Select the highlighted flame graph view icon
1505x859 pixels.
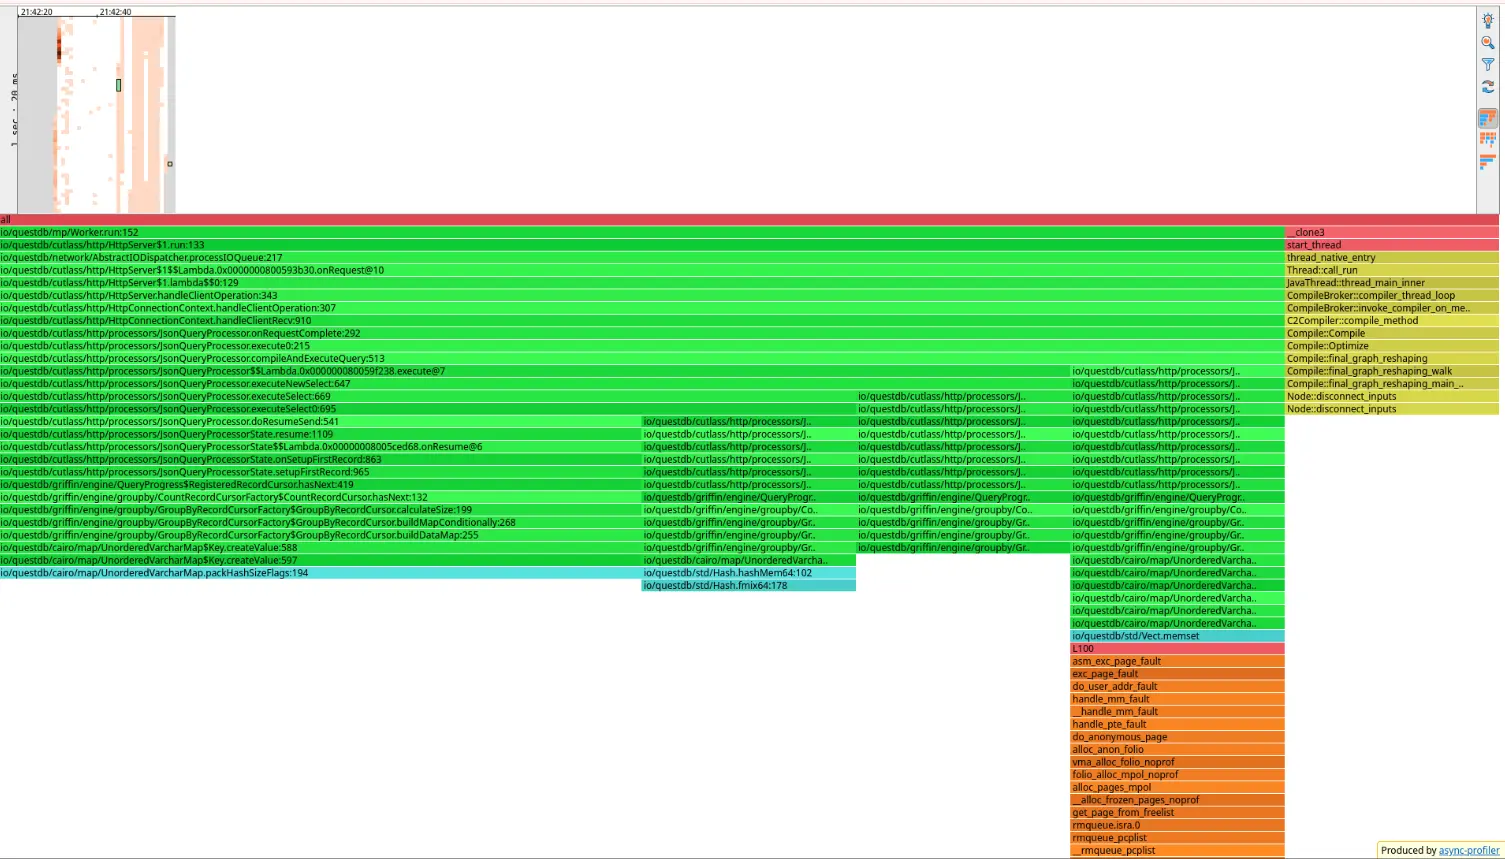point(1487,118)
